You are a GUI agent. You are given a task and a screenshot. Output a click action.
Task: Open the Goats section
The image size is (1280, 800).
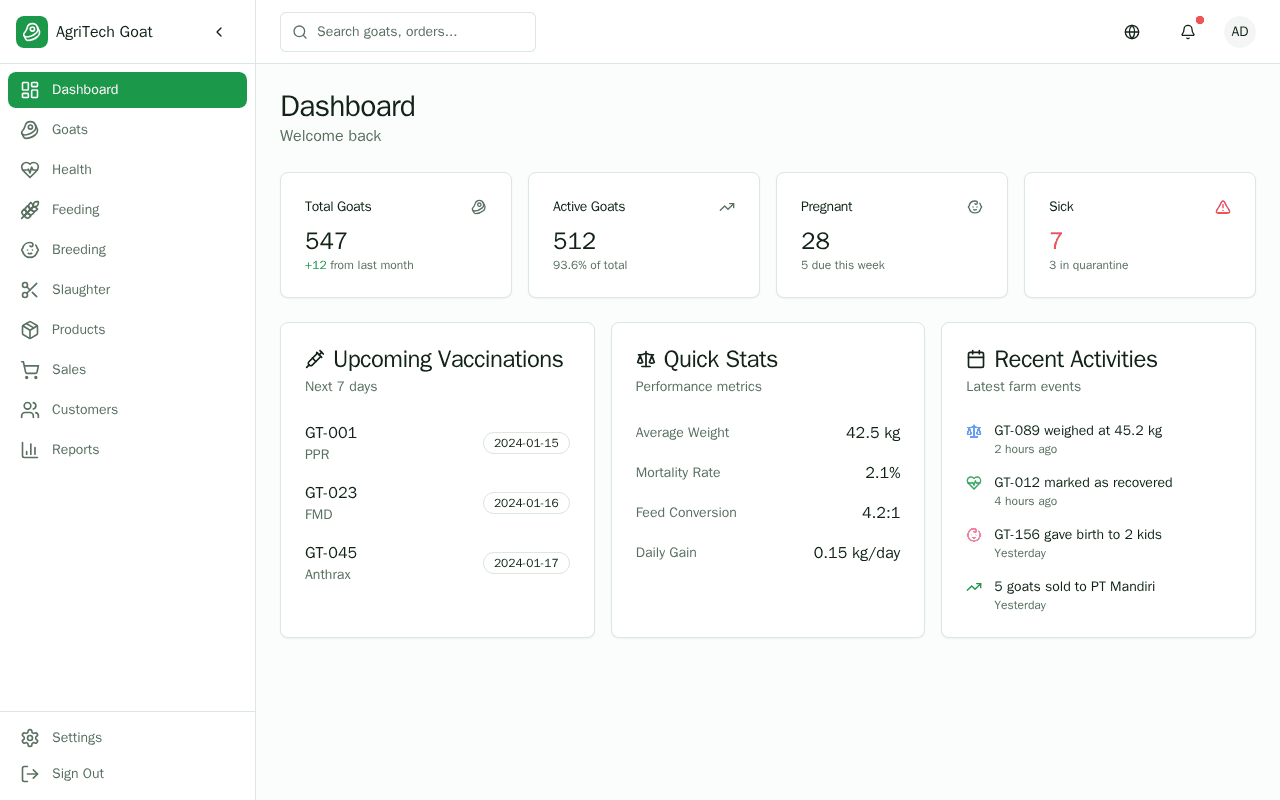point(127,130)
